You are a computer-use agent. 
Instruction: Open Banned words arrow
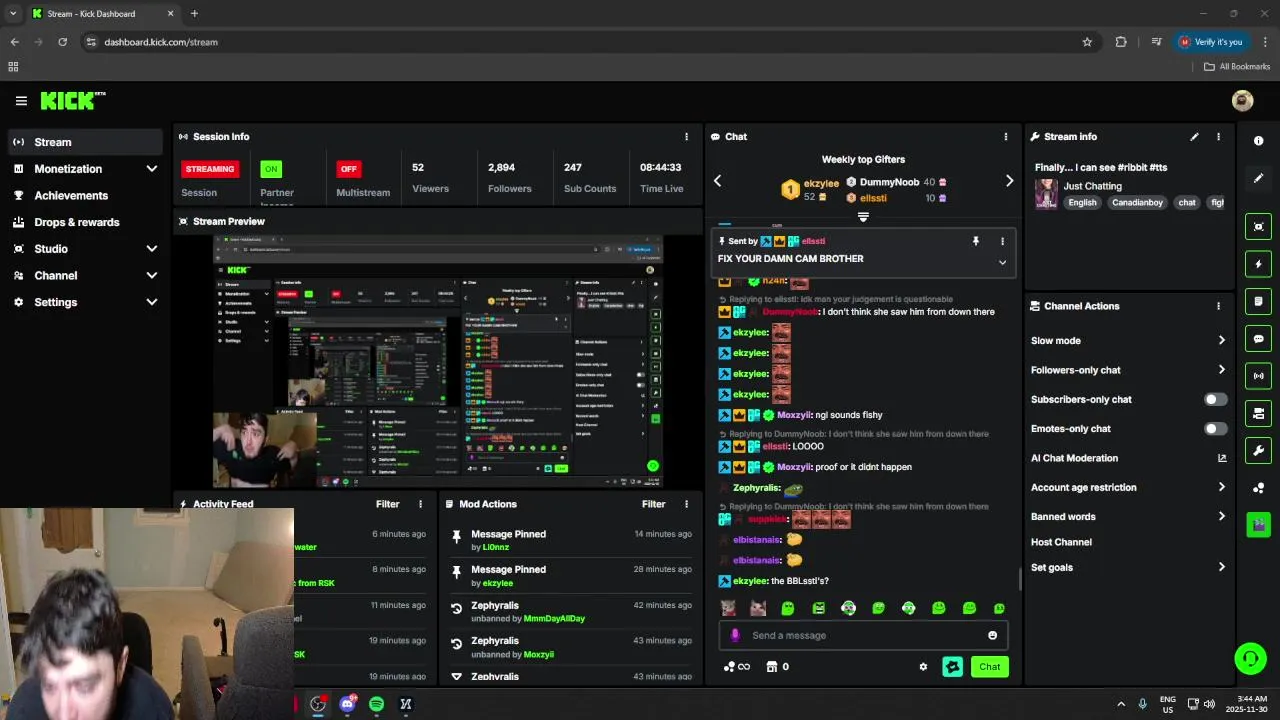(1221, 517)
